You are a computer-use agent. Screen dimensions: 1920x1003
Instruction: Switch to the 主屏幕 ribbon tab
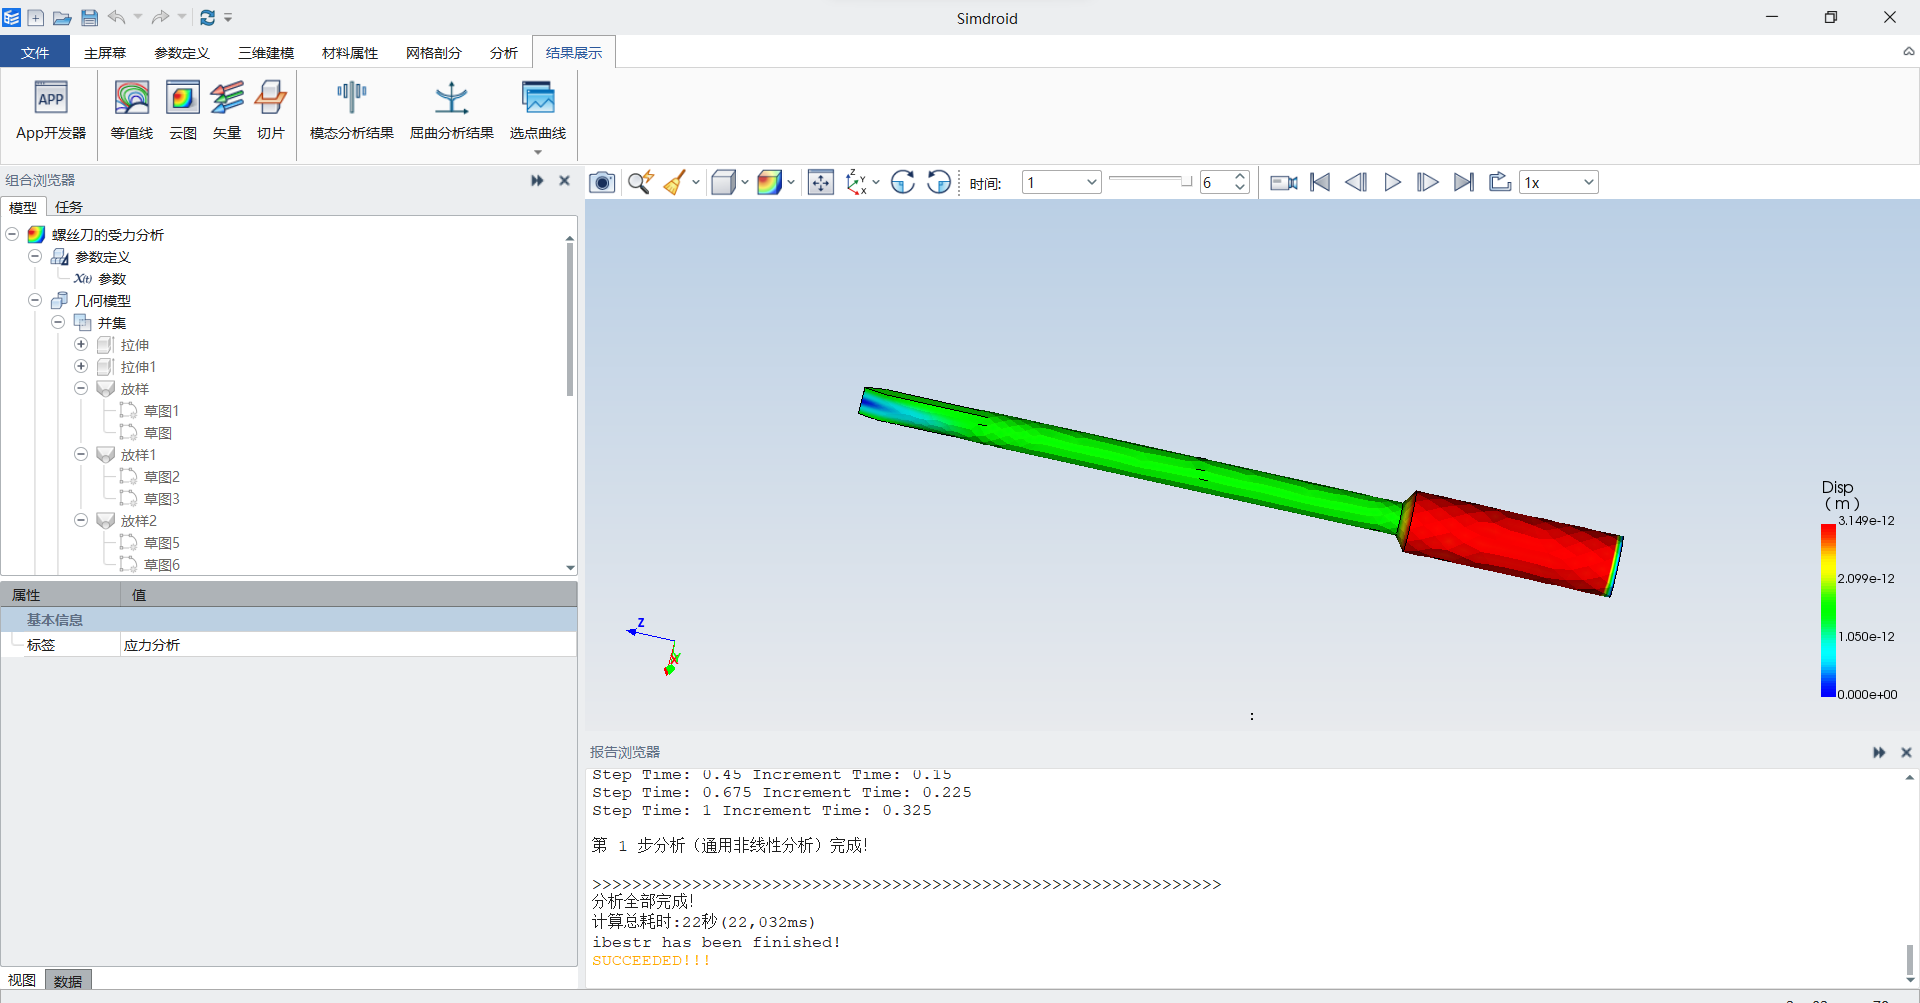coord(105,53)
